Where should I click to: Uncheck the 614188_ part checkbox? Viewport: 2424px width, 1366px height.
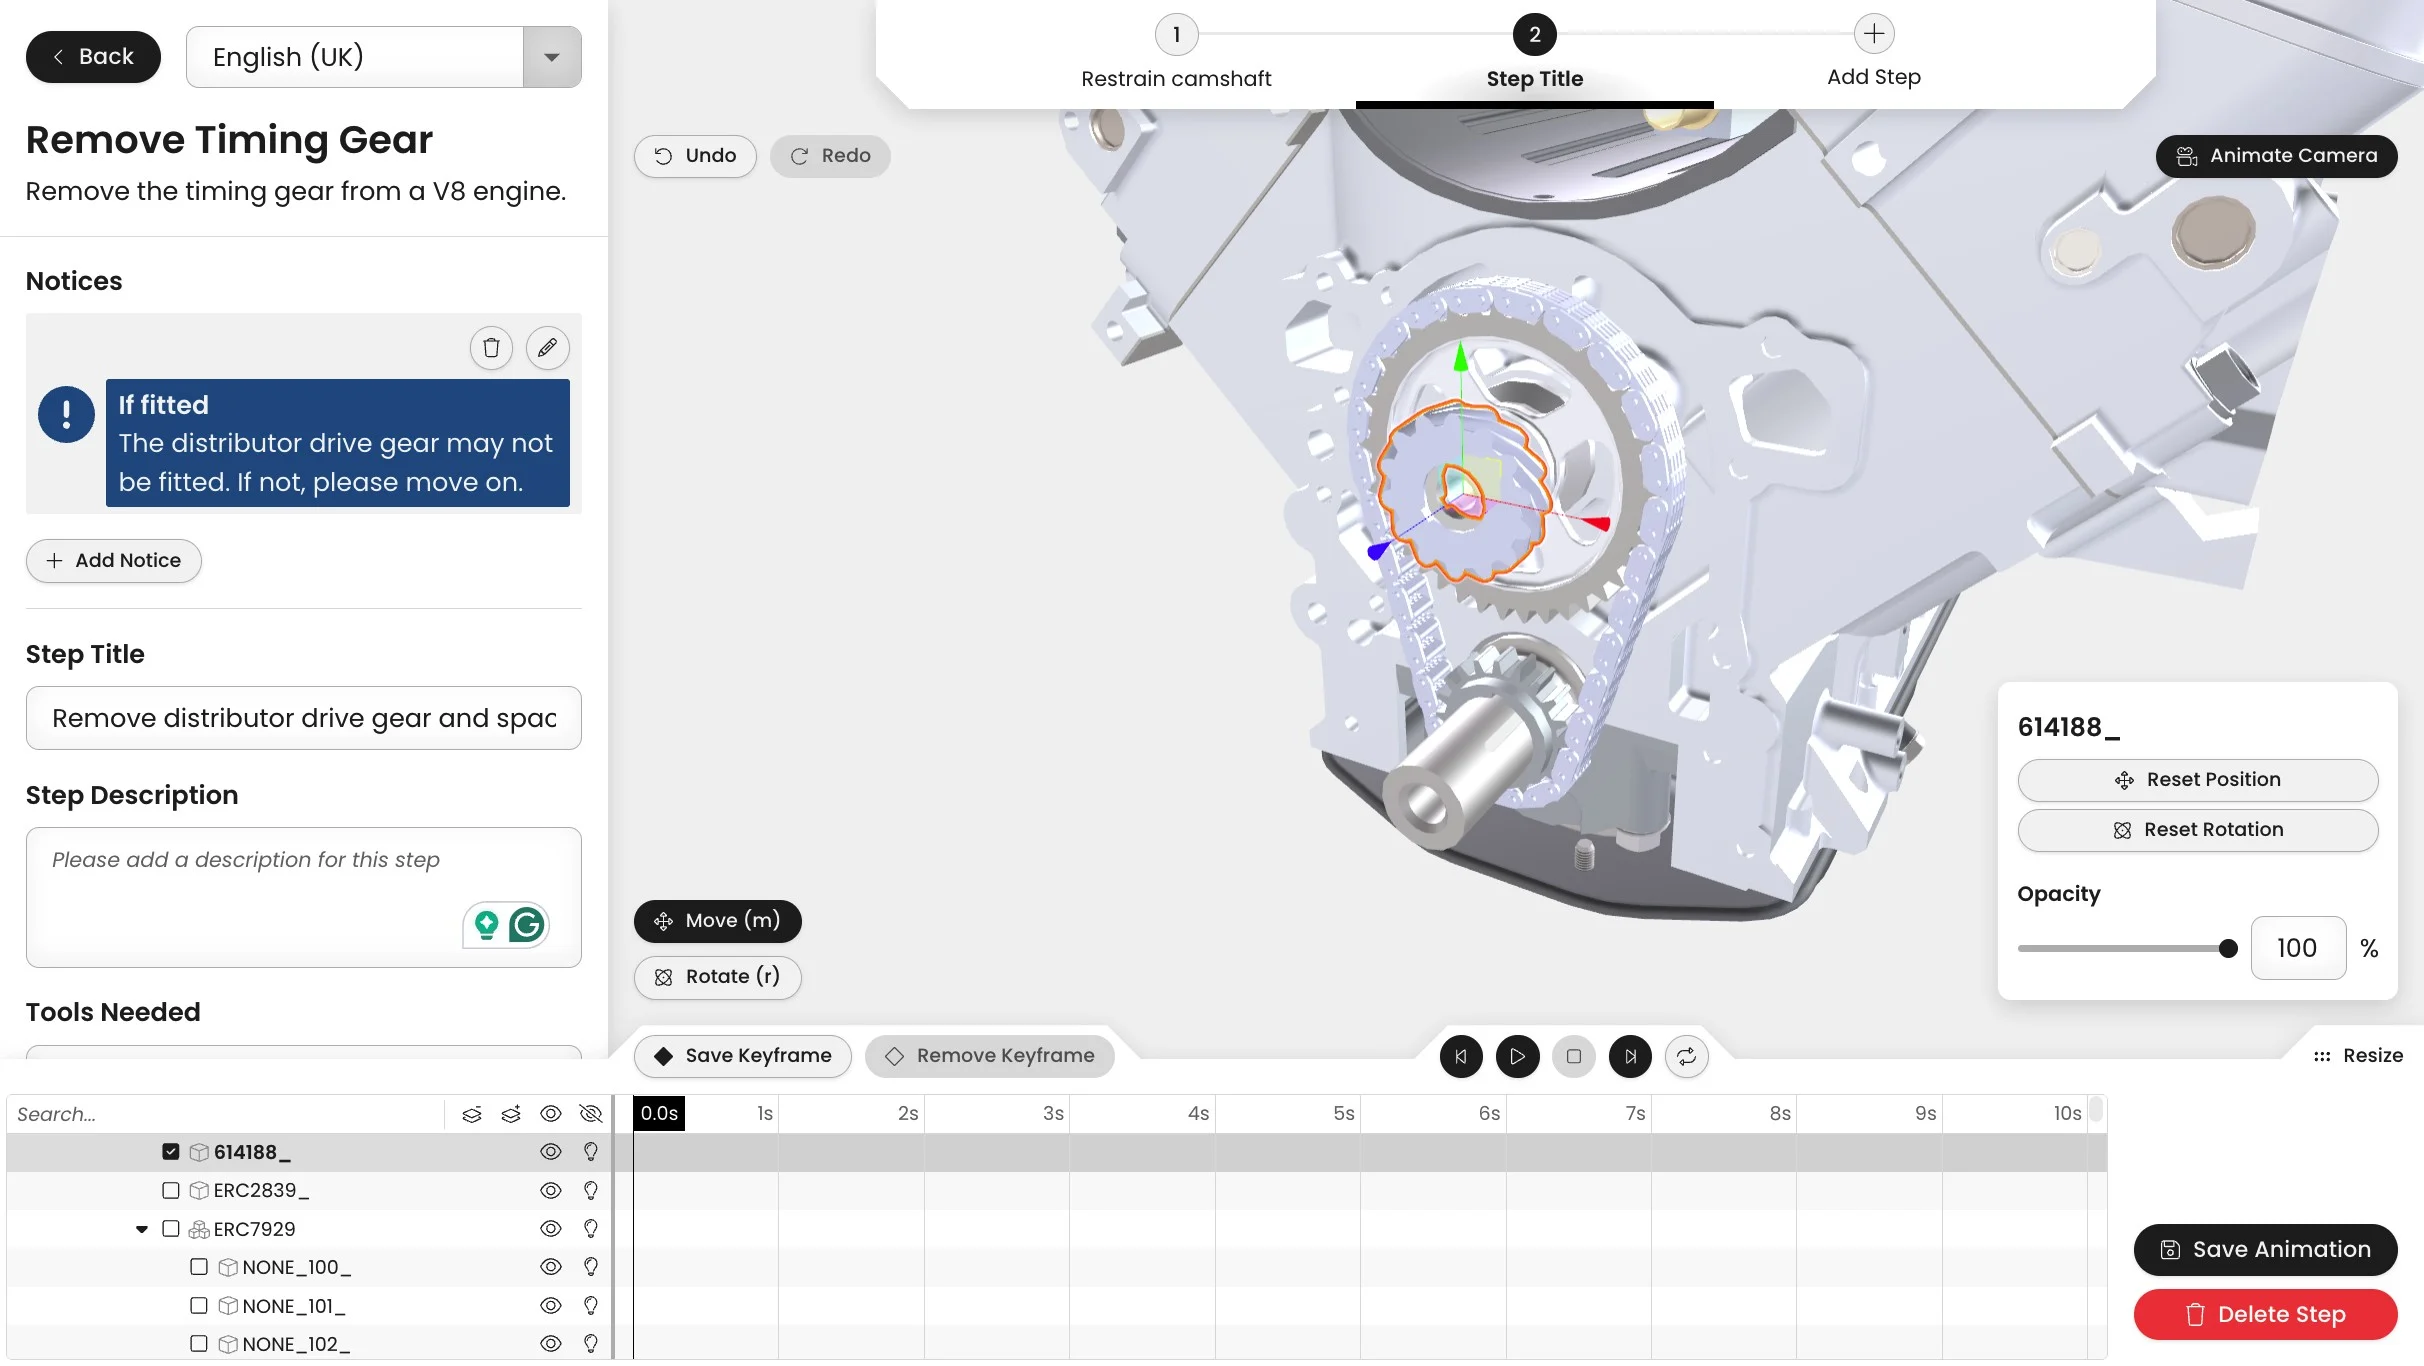171,1152
